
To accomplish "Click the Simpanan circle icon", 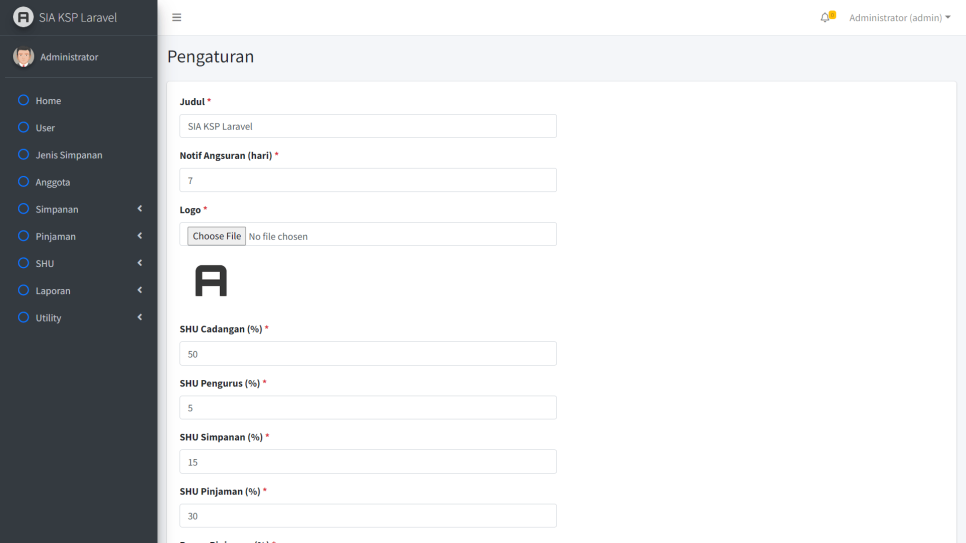I will point(23,208).
